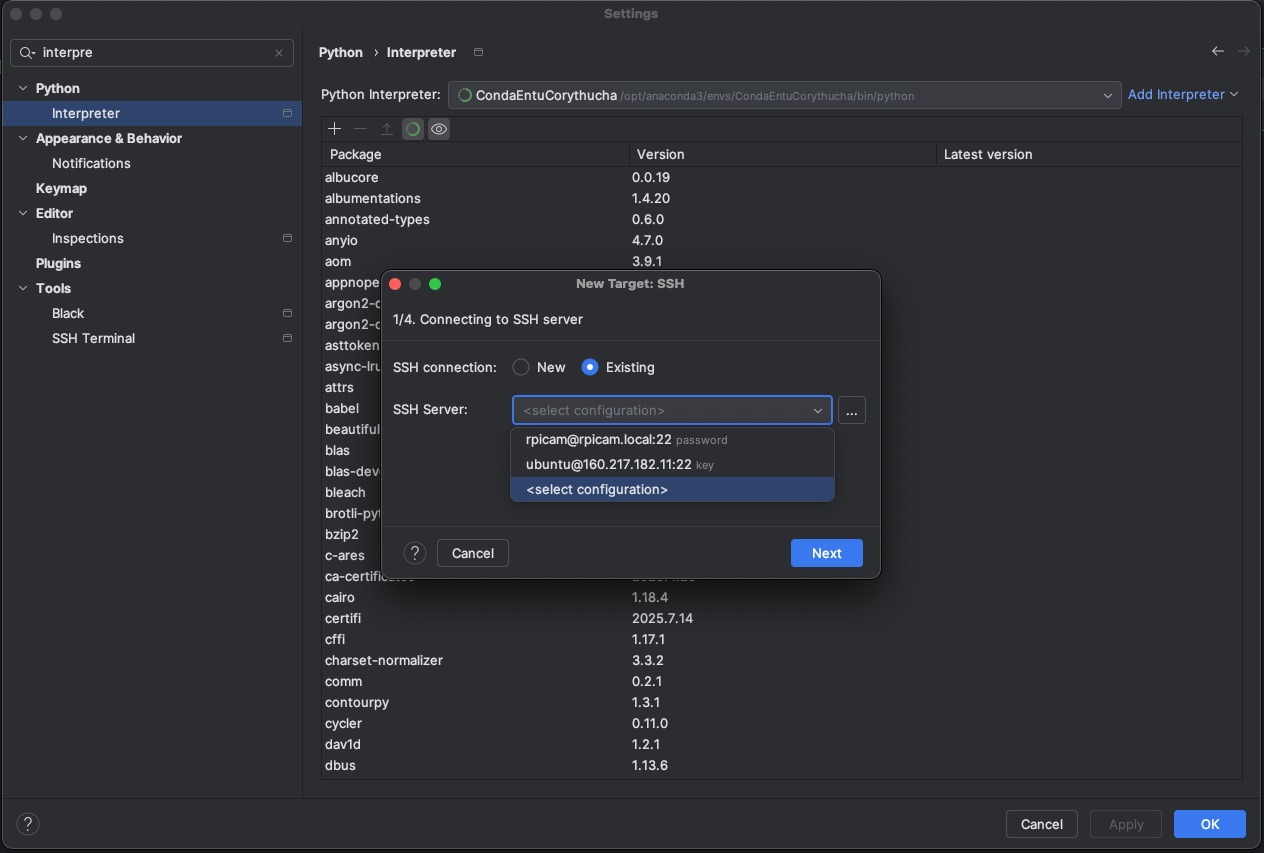
Task: Select the Existing SSH connection radio button
Action: (590, 367)
